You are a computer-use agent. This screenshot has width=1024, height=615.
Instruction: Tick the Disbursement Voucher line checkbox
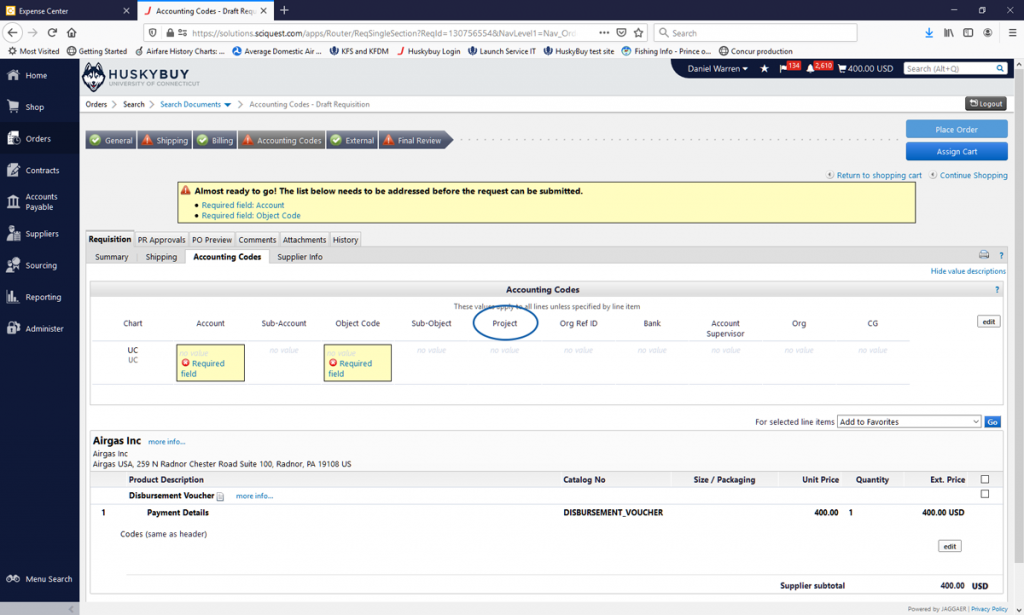tap(985, 494)
